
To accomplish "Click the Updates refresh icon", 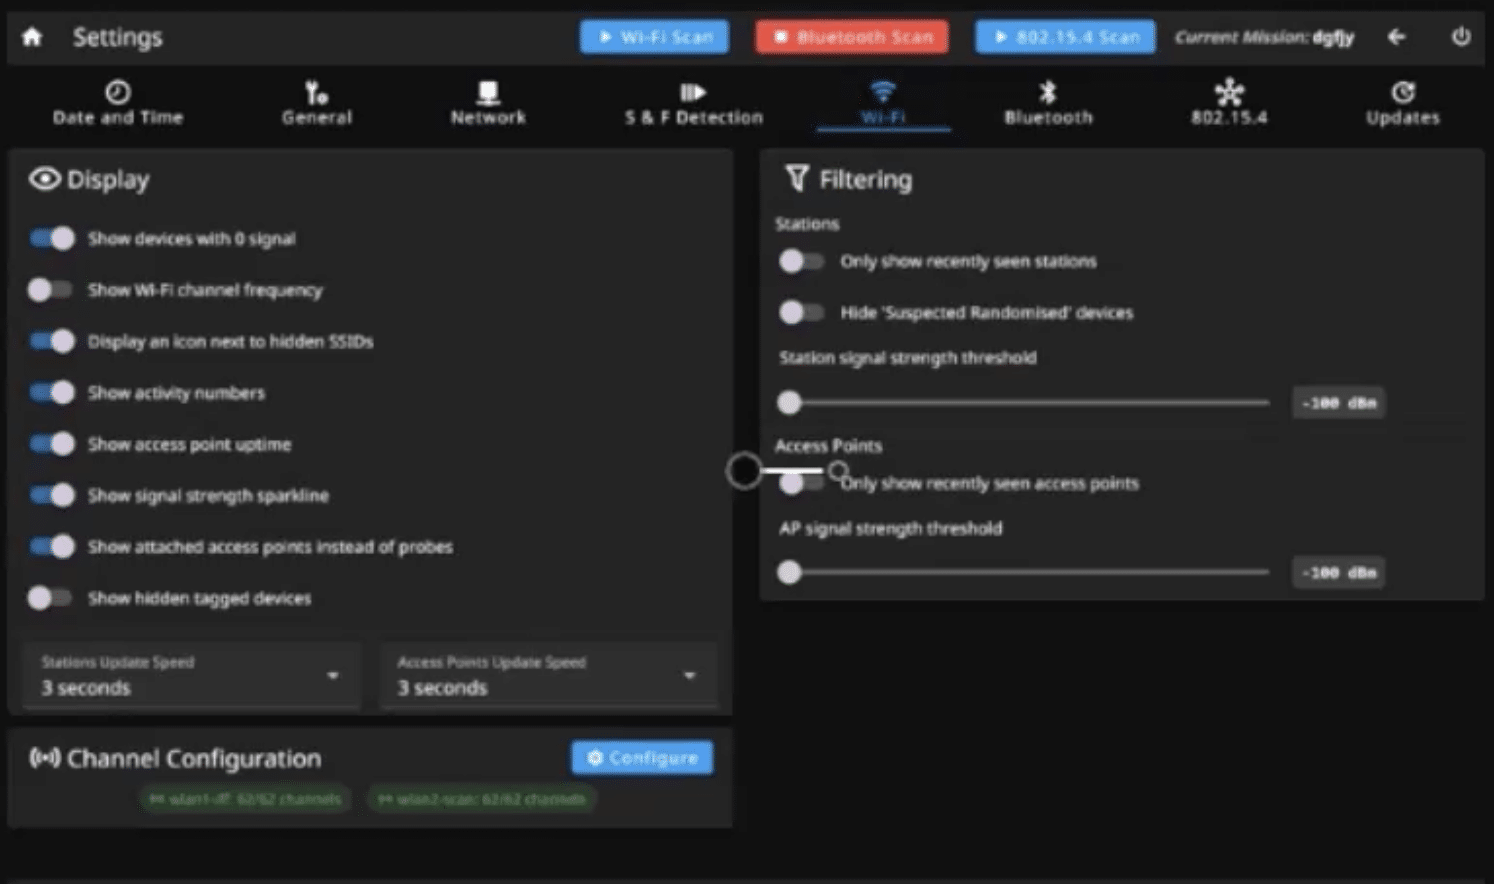I will pos(1403,92).
